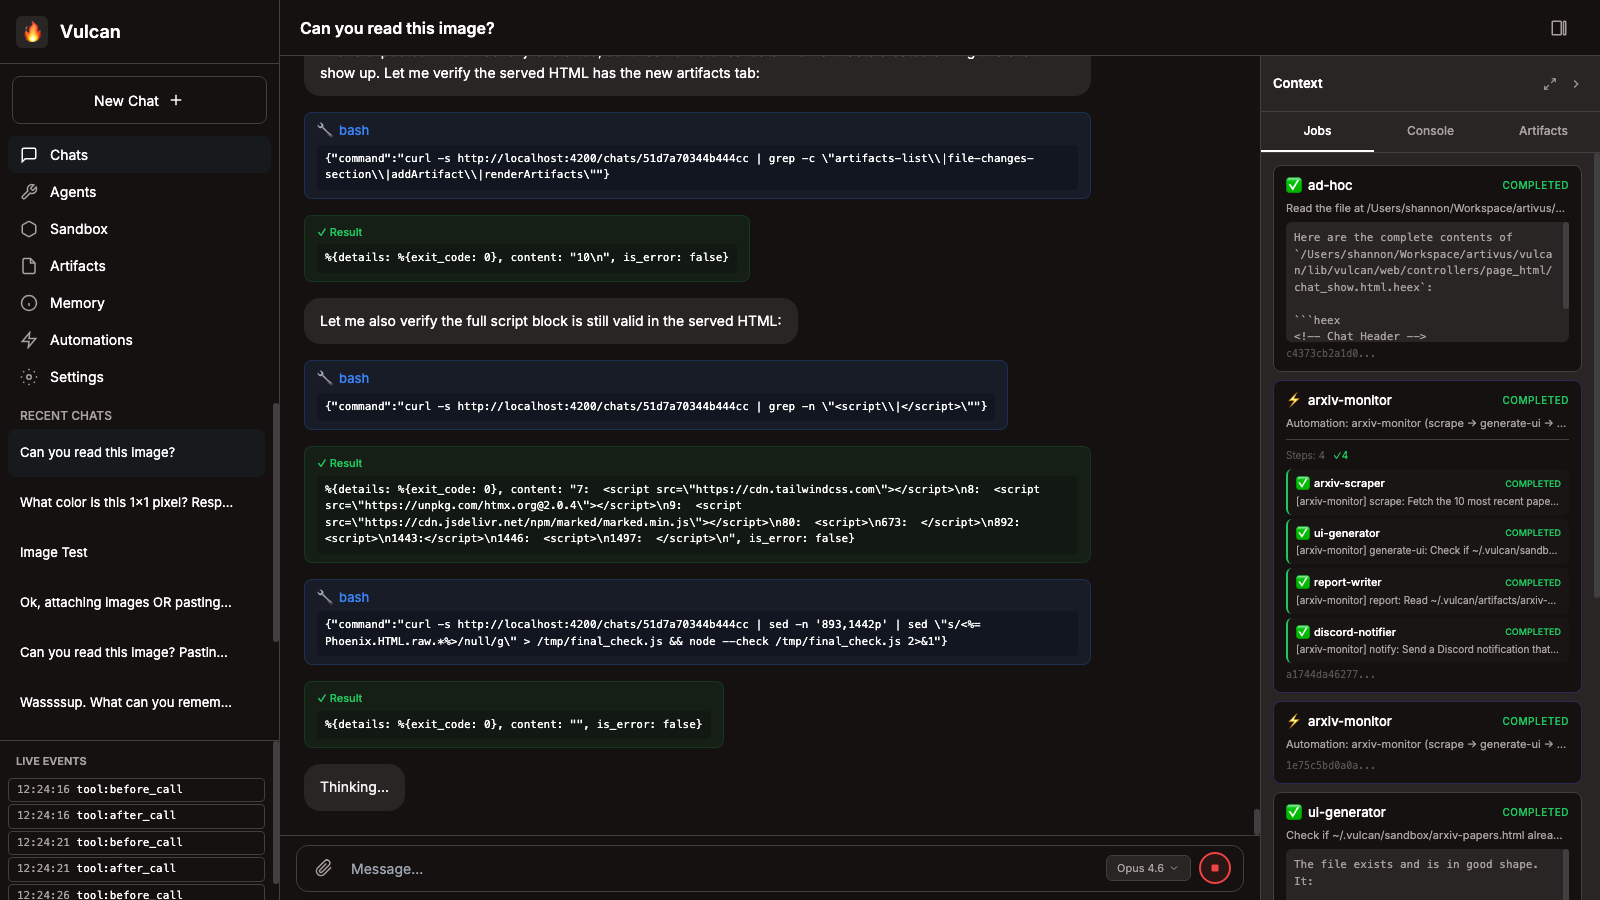Start a New Chat
The image size is (1600, 900).
(x=139, y=101)
